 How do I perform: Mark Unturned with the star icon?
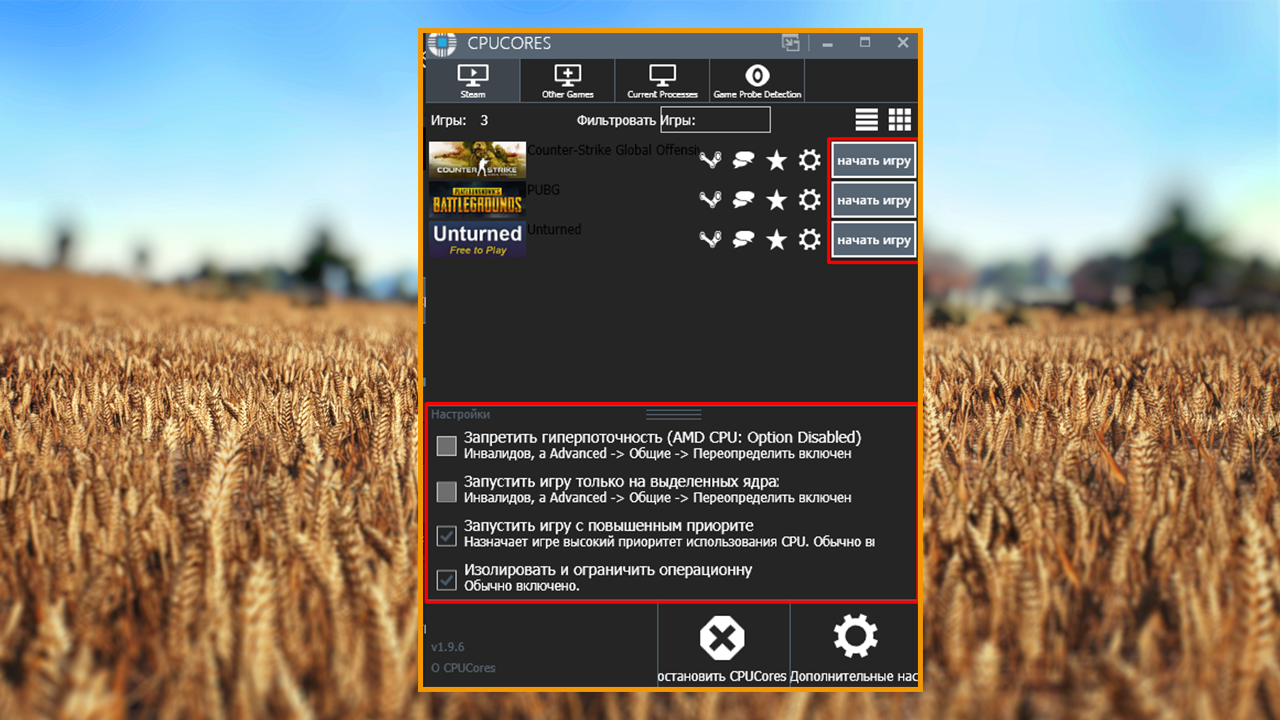pyautogui.click(x=776, y=240)
